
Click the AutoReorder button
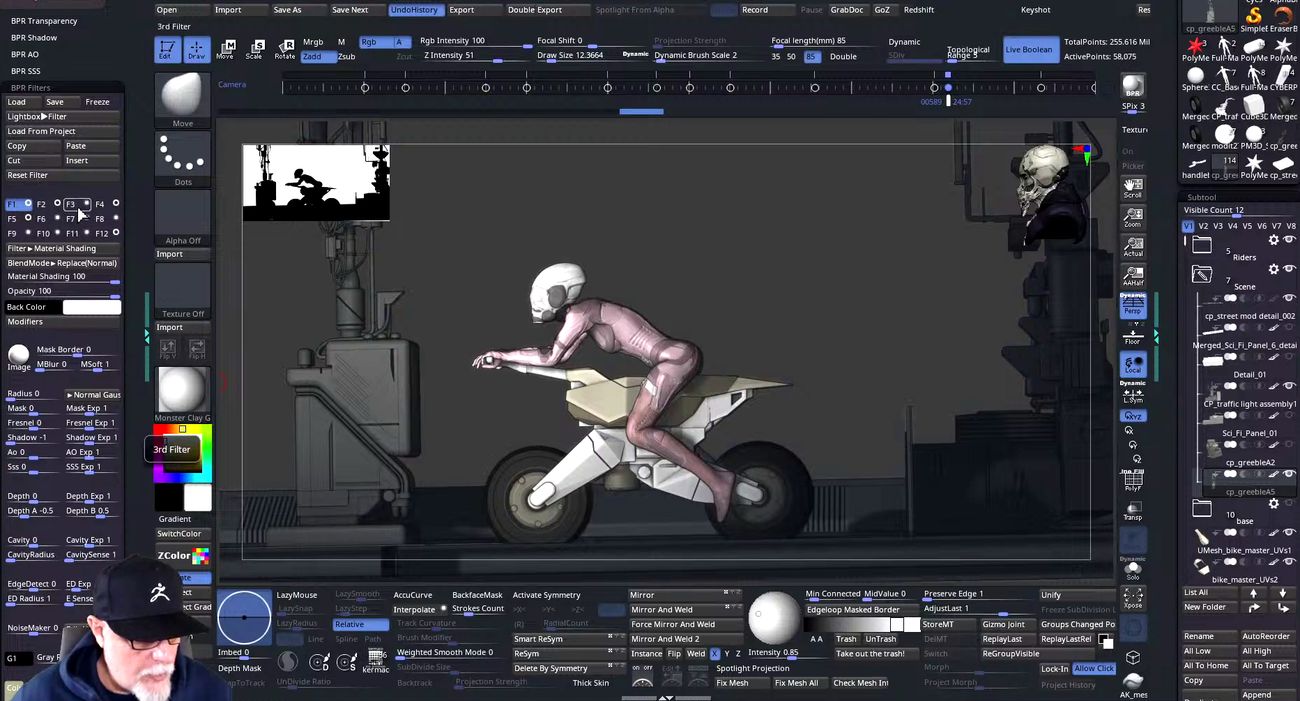click(1266, 636)
